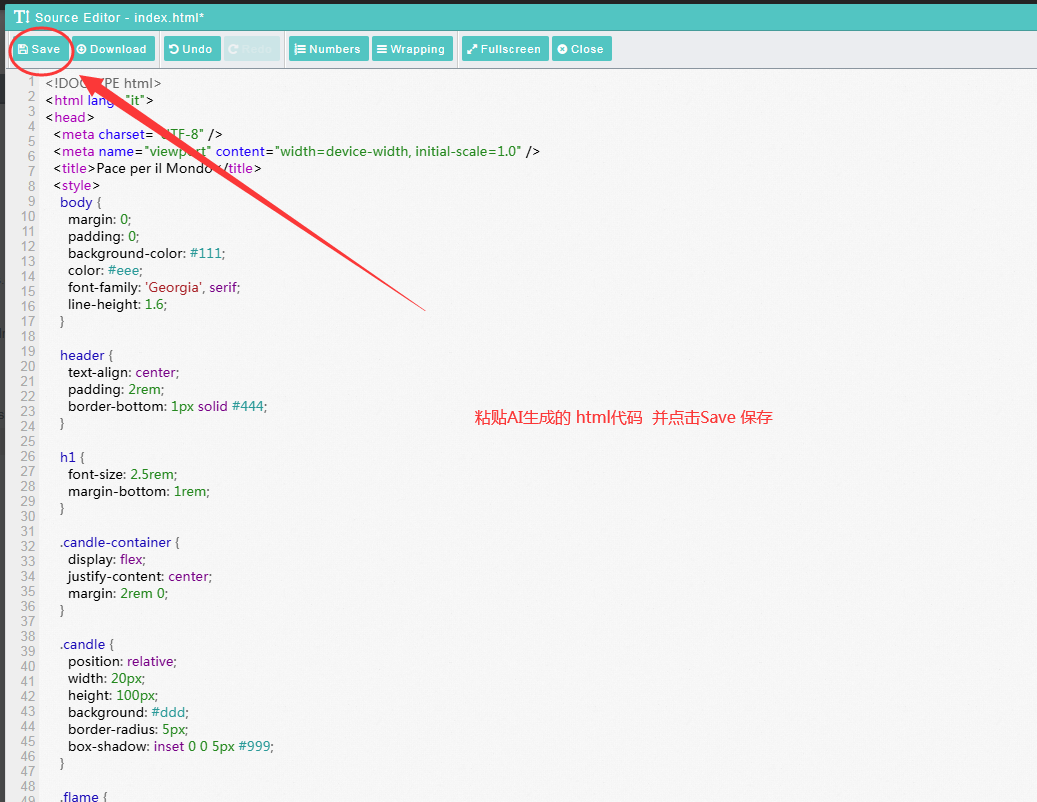Undo the last edit
This screenshot has height=802, width=1037.
tap(190, 49)
